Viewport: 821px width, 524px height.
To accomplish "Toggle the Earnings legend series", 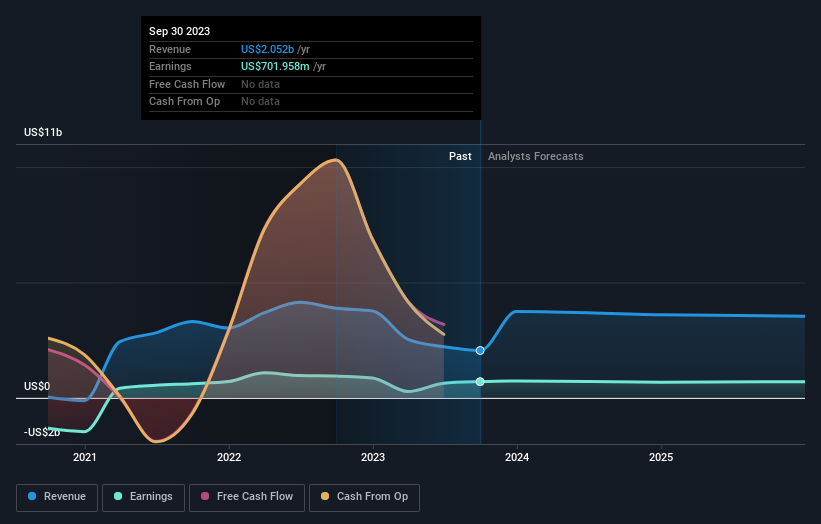I will pos(143,497).
